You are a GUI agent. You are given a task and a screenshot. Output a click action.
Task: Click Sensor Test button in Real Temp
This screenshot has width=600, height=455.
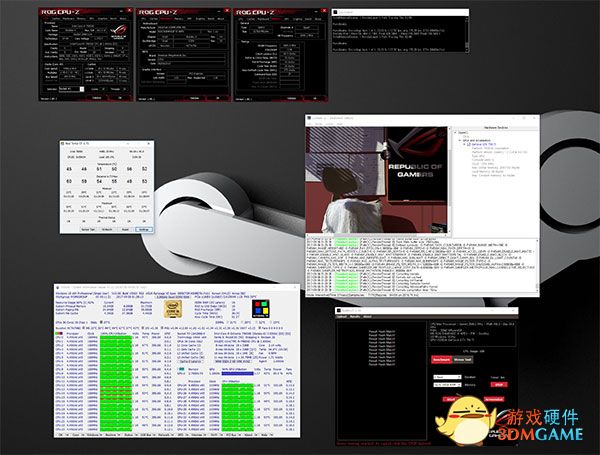point(88,229)
